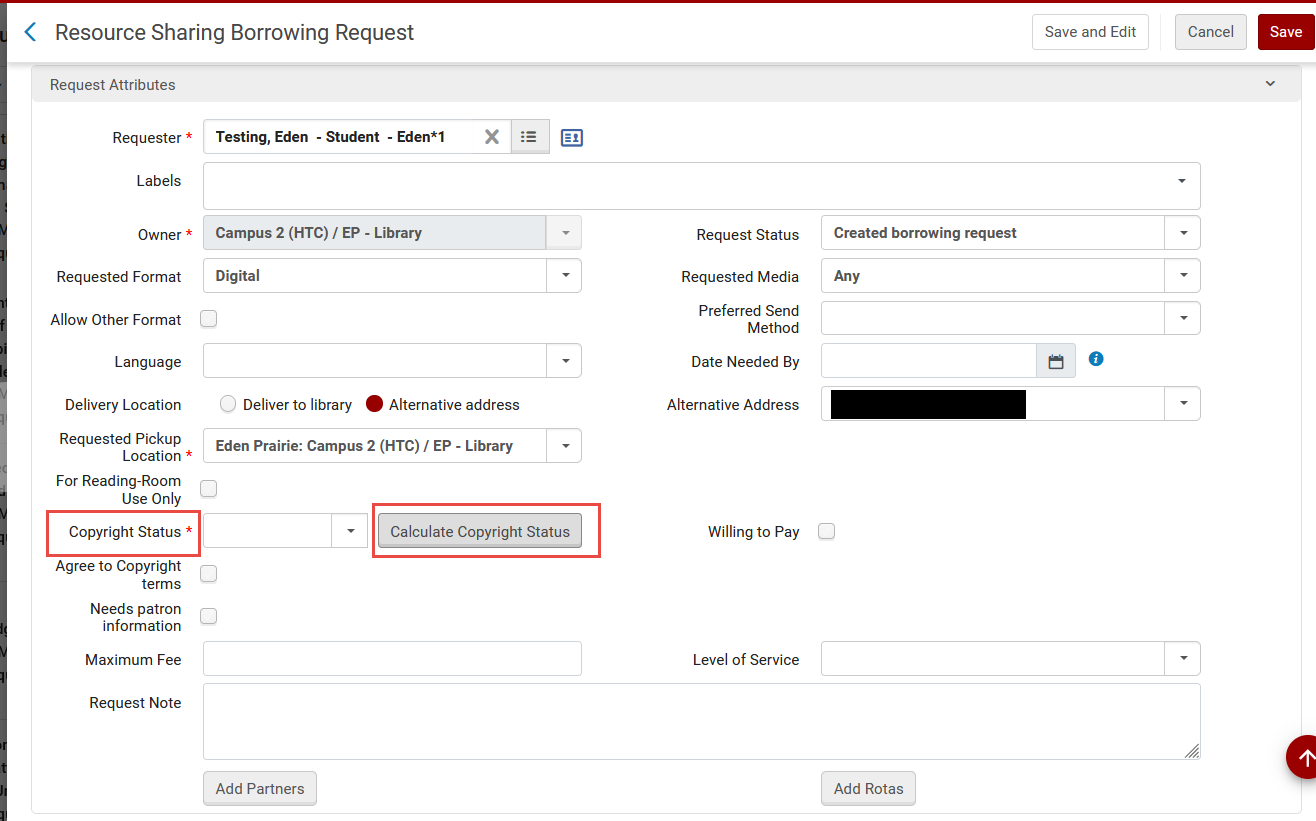
Task: Expand the Requested Media dropdown
Action: pyautogui.click(x=1183, y=275)
